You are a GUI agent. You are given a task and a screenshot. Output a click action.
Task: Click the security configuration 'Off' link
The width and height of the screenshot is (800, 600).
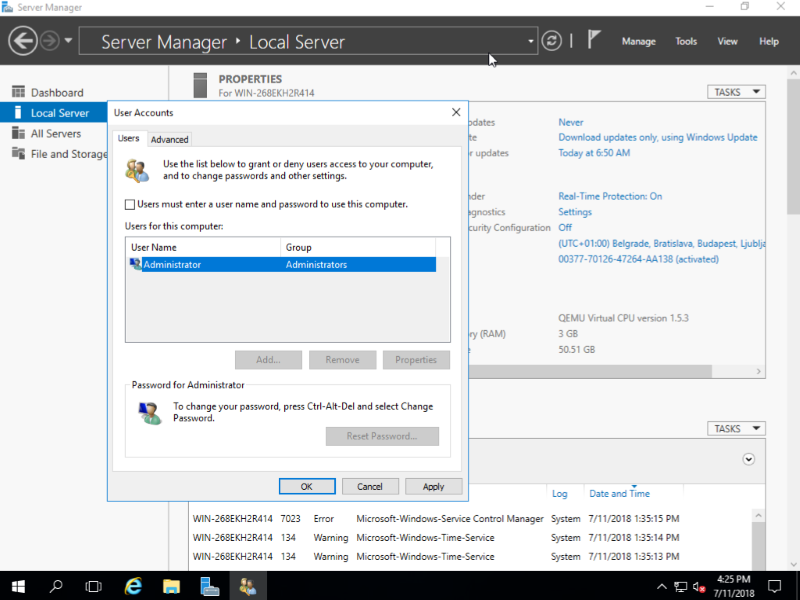[565, 228]
